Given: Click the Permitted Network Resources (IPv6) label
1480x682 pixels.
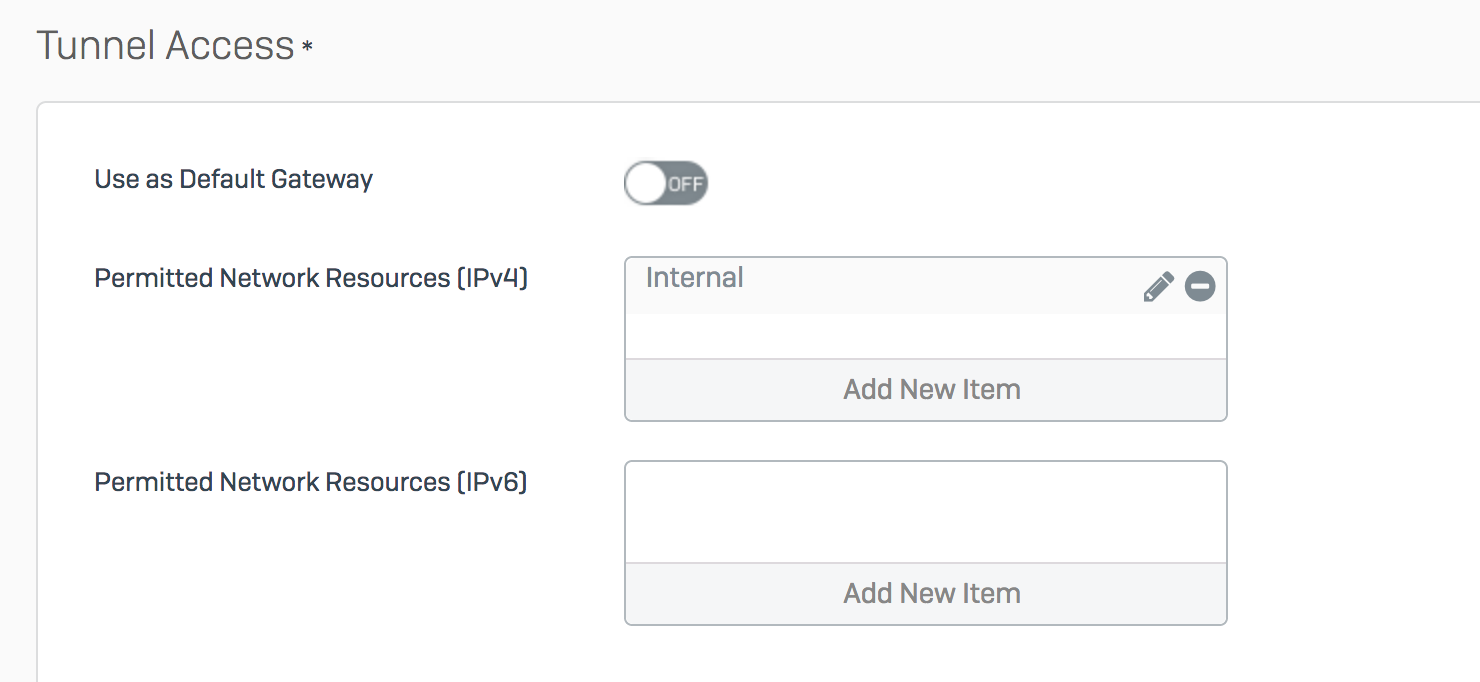Looking at the screenshot, I should point(311,482).
